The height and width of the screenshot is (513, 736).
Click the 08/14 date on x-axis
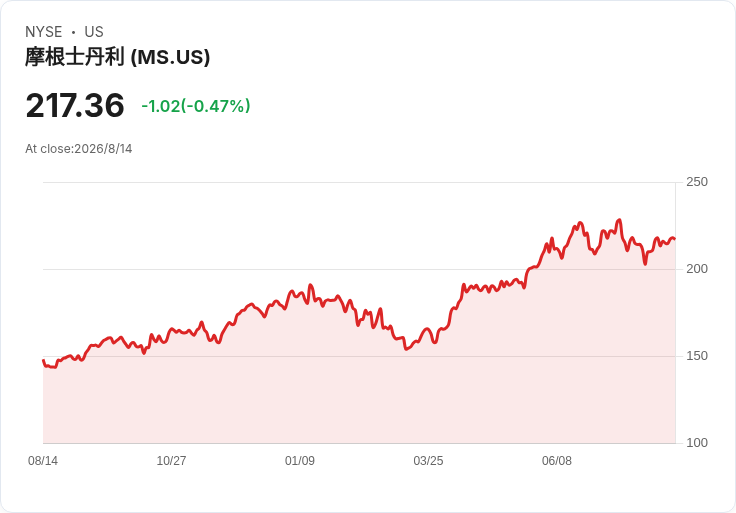point(43,461)
